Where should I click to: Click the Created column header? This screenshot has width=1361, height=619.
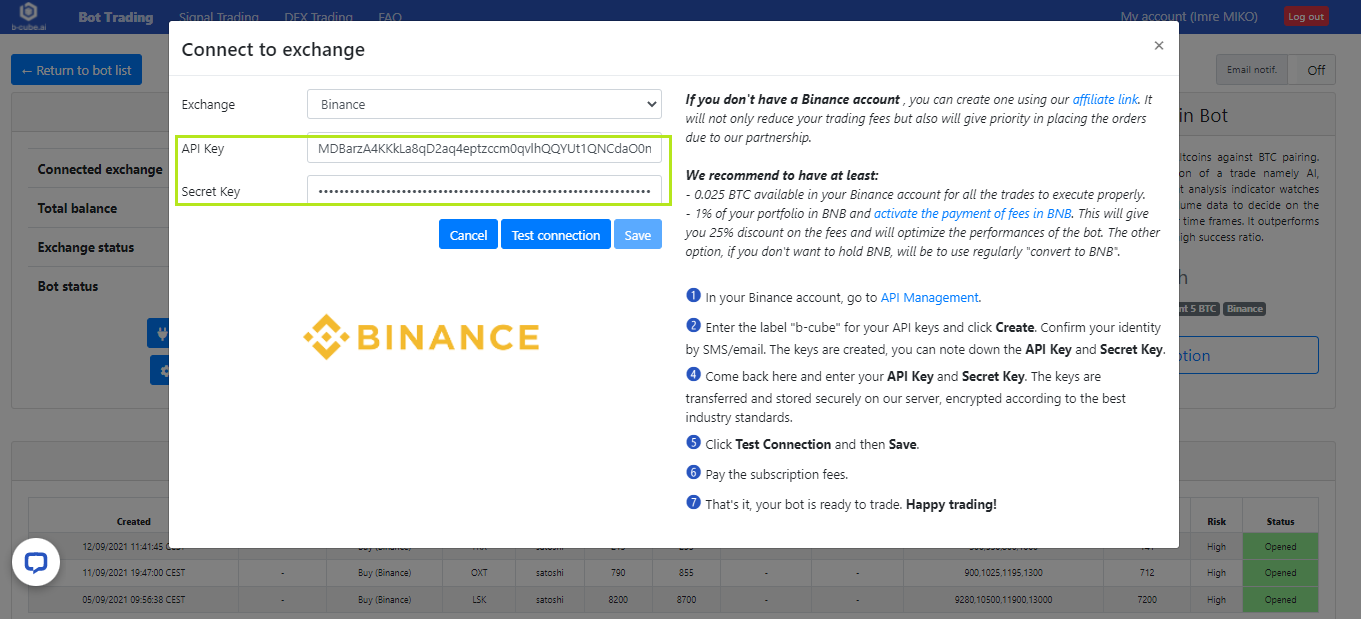(x=133, y=521)
